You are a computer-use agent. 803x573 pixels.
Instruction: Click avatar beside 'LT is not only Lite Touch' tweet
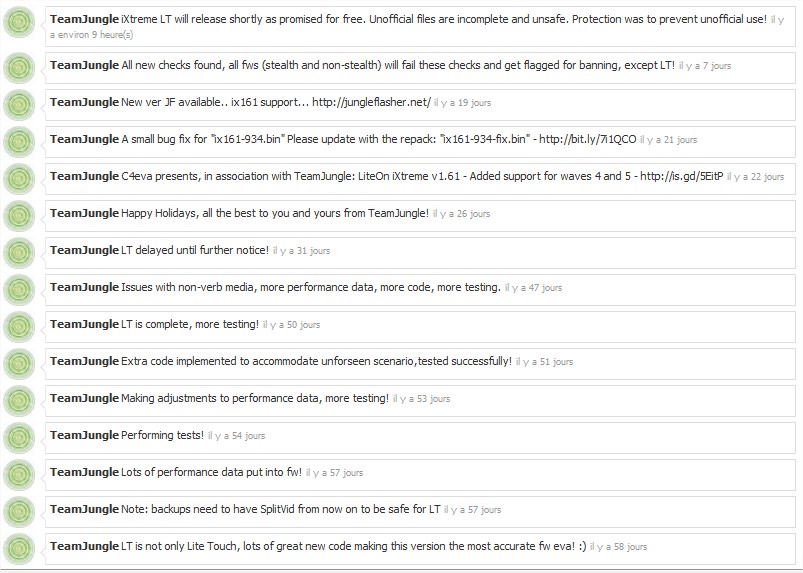[19, 548]
